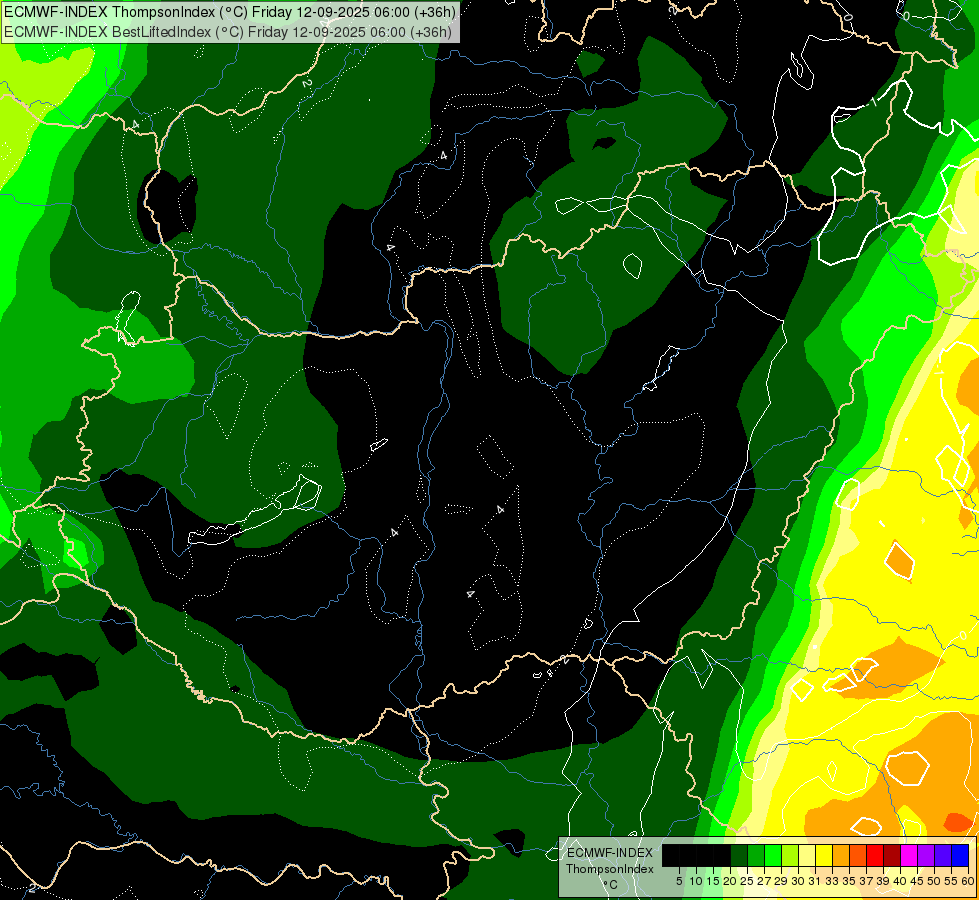Click the violet 50–55 legend swatch
The width and height of the screenshot is (979, 900).
click(x=943, y=855)
